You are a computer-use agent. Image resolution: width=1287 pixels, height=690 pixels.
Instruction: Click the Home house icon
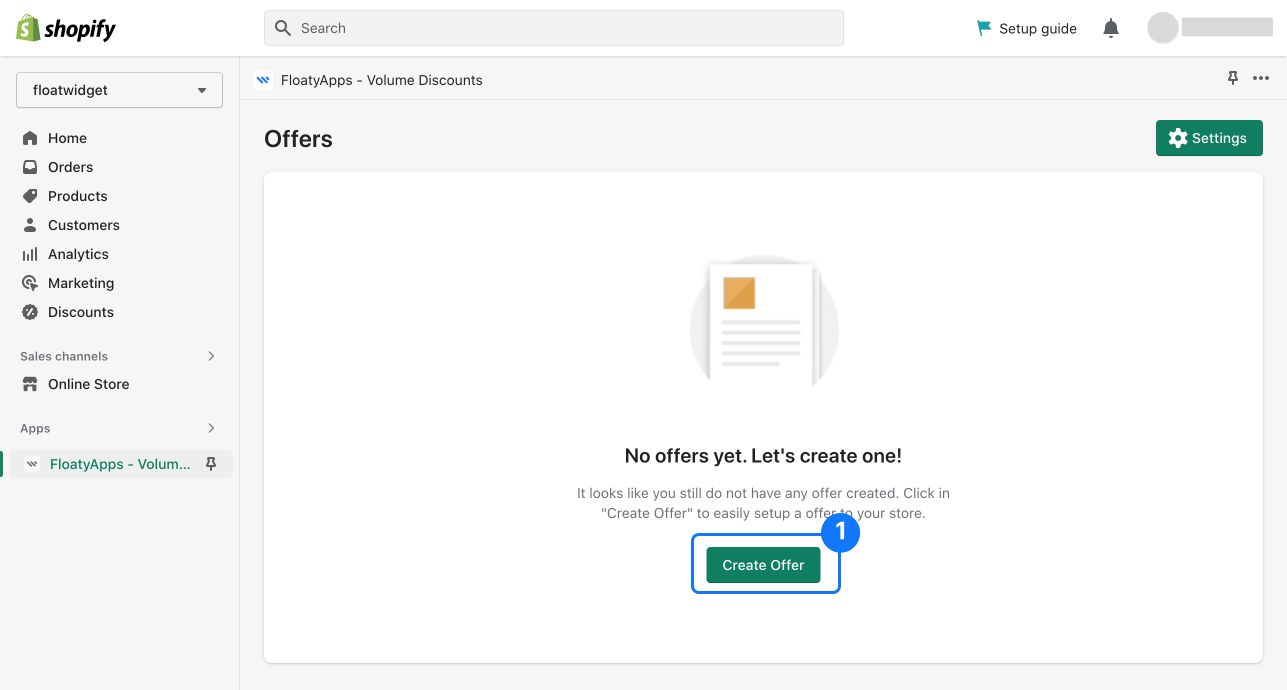[30, 138]
